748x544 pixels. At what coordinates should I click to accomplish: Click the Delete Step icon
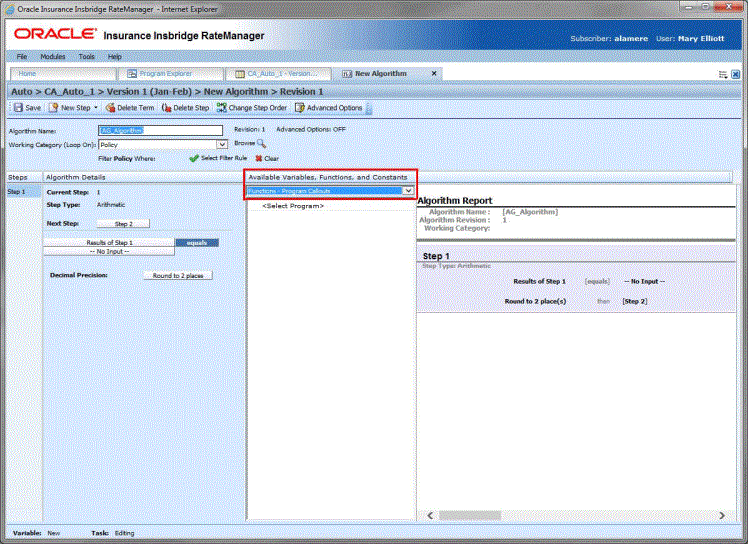point(166,108)
